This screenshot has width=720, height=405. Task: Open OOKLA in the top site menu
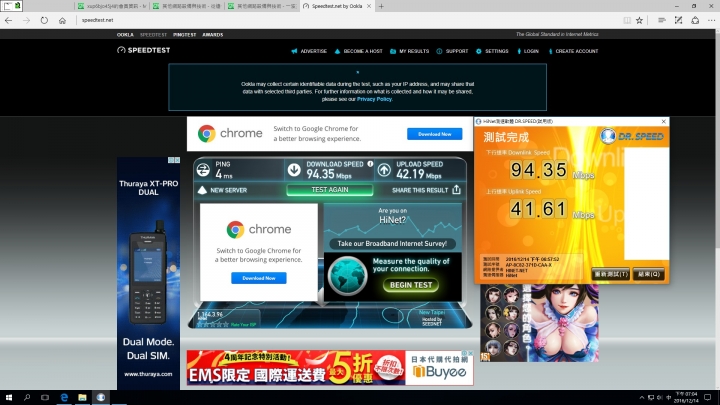tap(125, 35)
